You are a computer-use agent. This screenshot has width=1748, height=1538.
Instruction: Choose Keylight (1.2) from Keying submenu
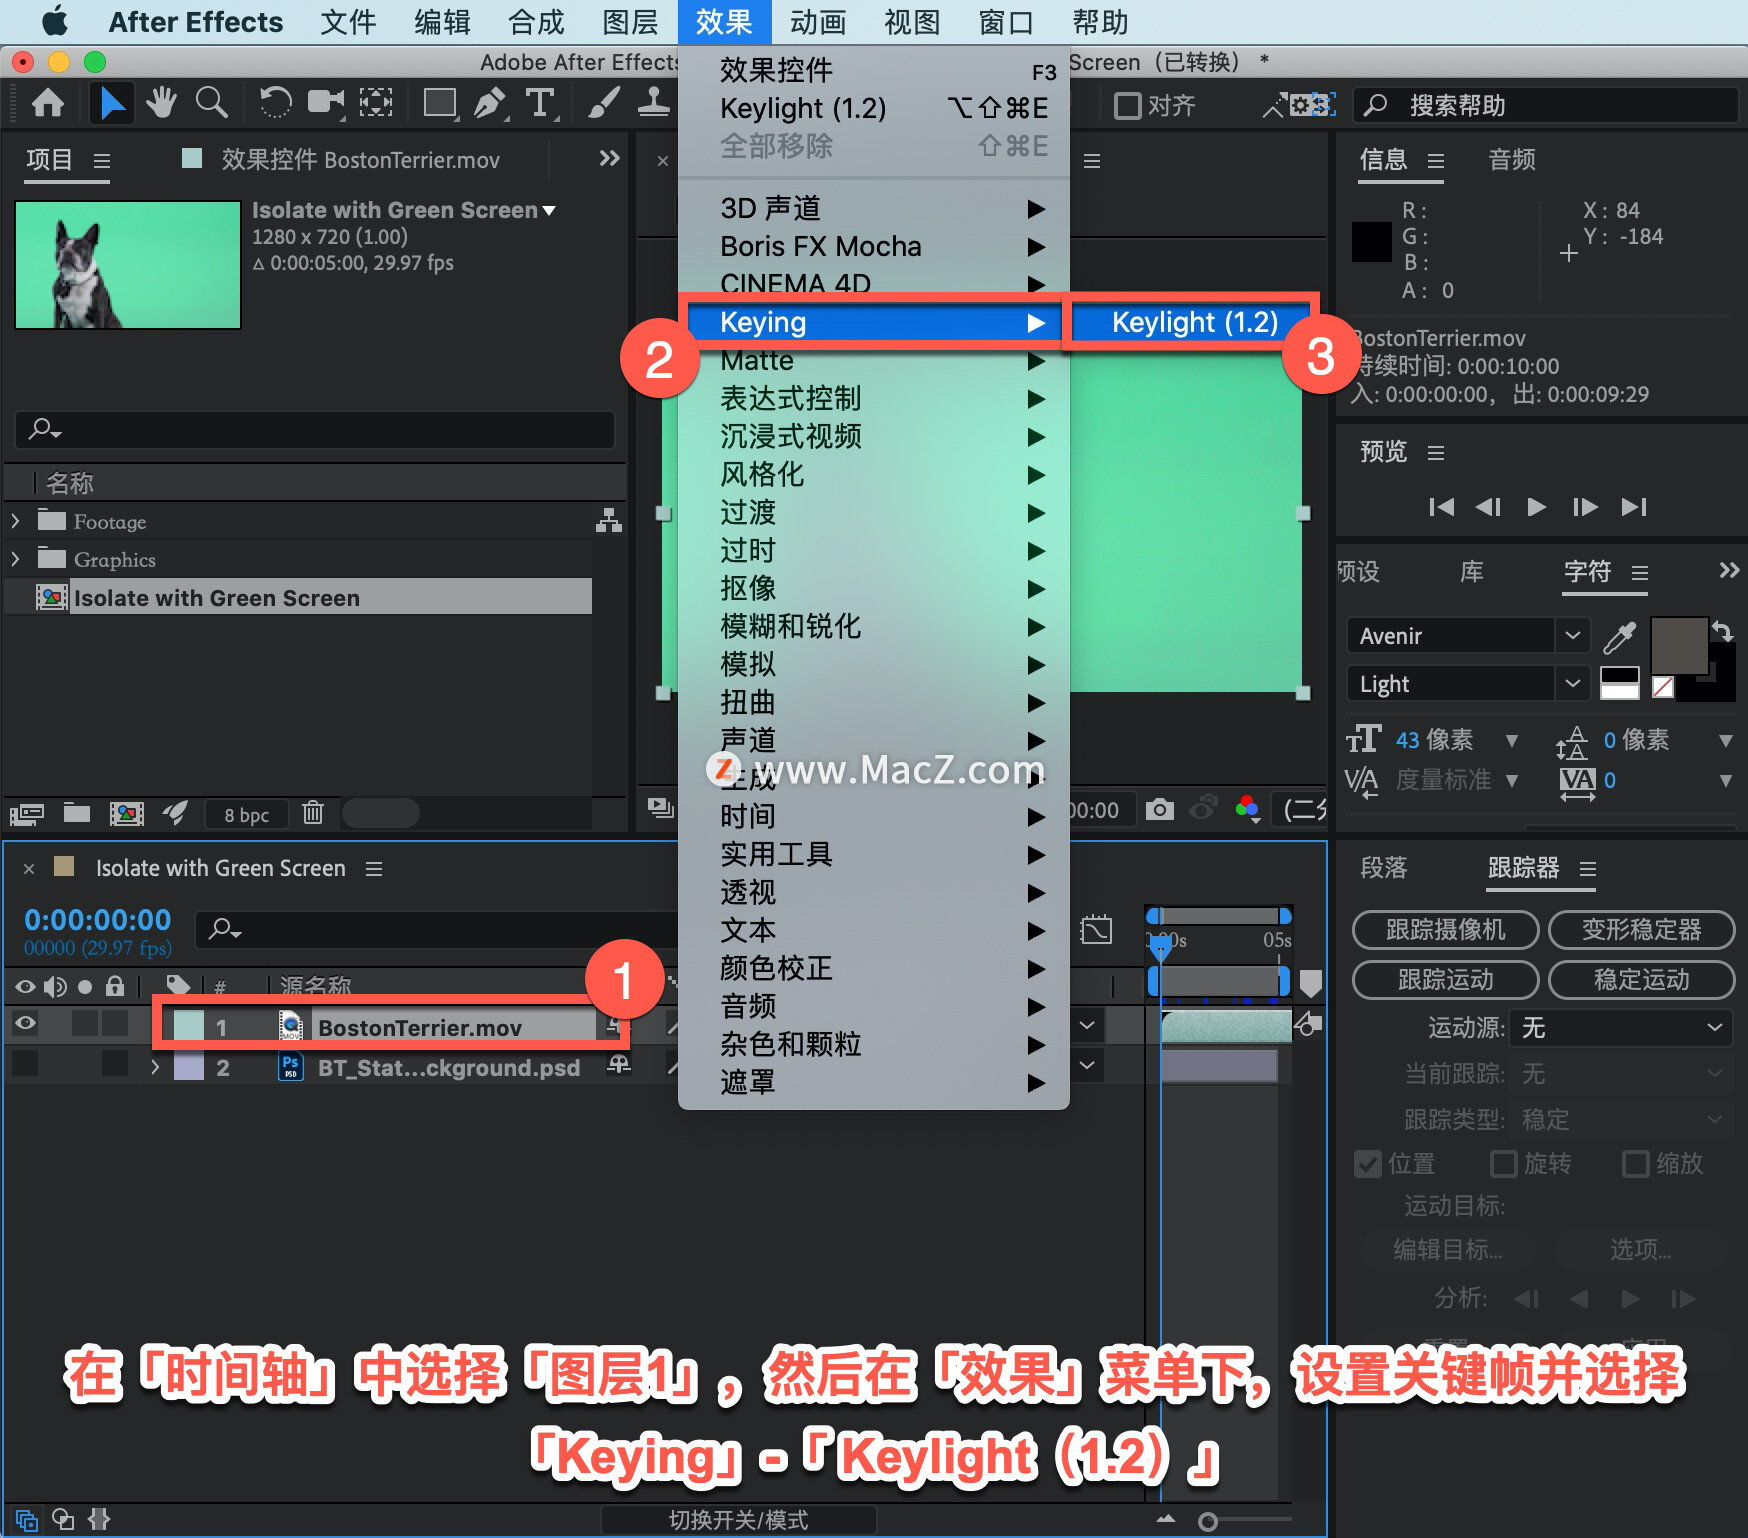1194,322
